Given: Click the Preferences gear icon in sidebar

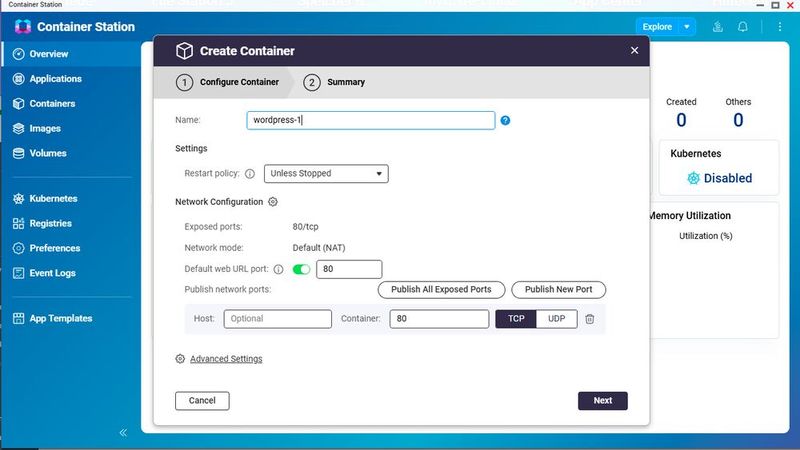Looking at the screenshot, I should [x=18, y=248].
